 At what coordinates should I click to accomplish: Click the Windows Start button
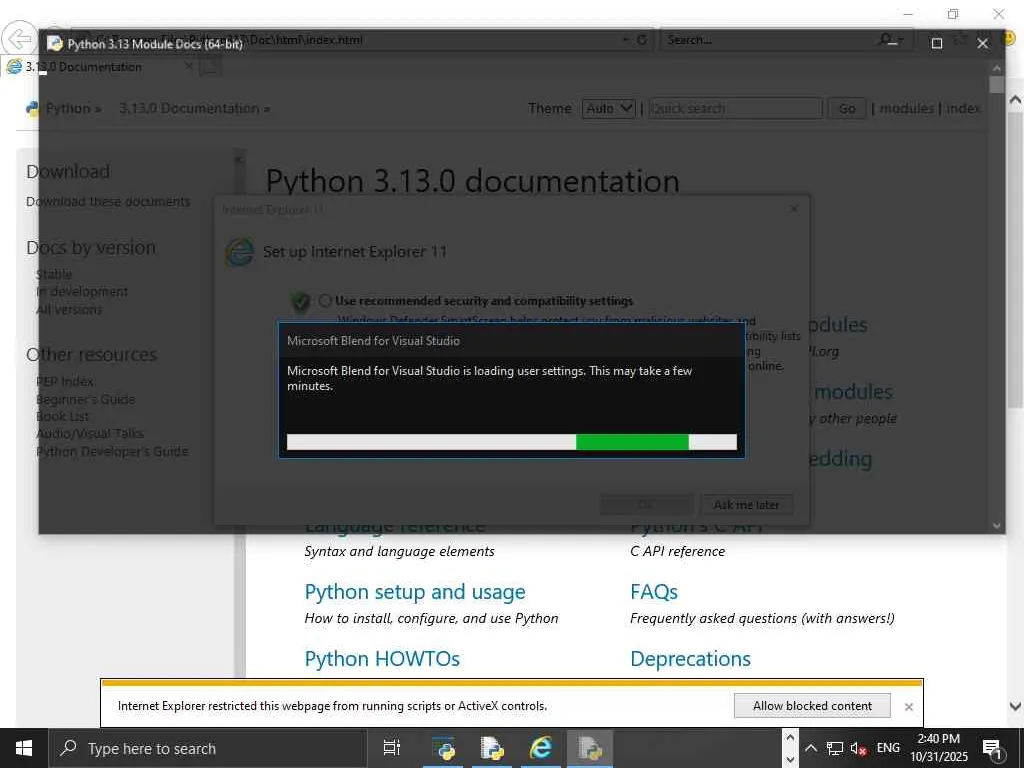(24, 748)
